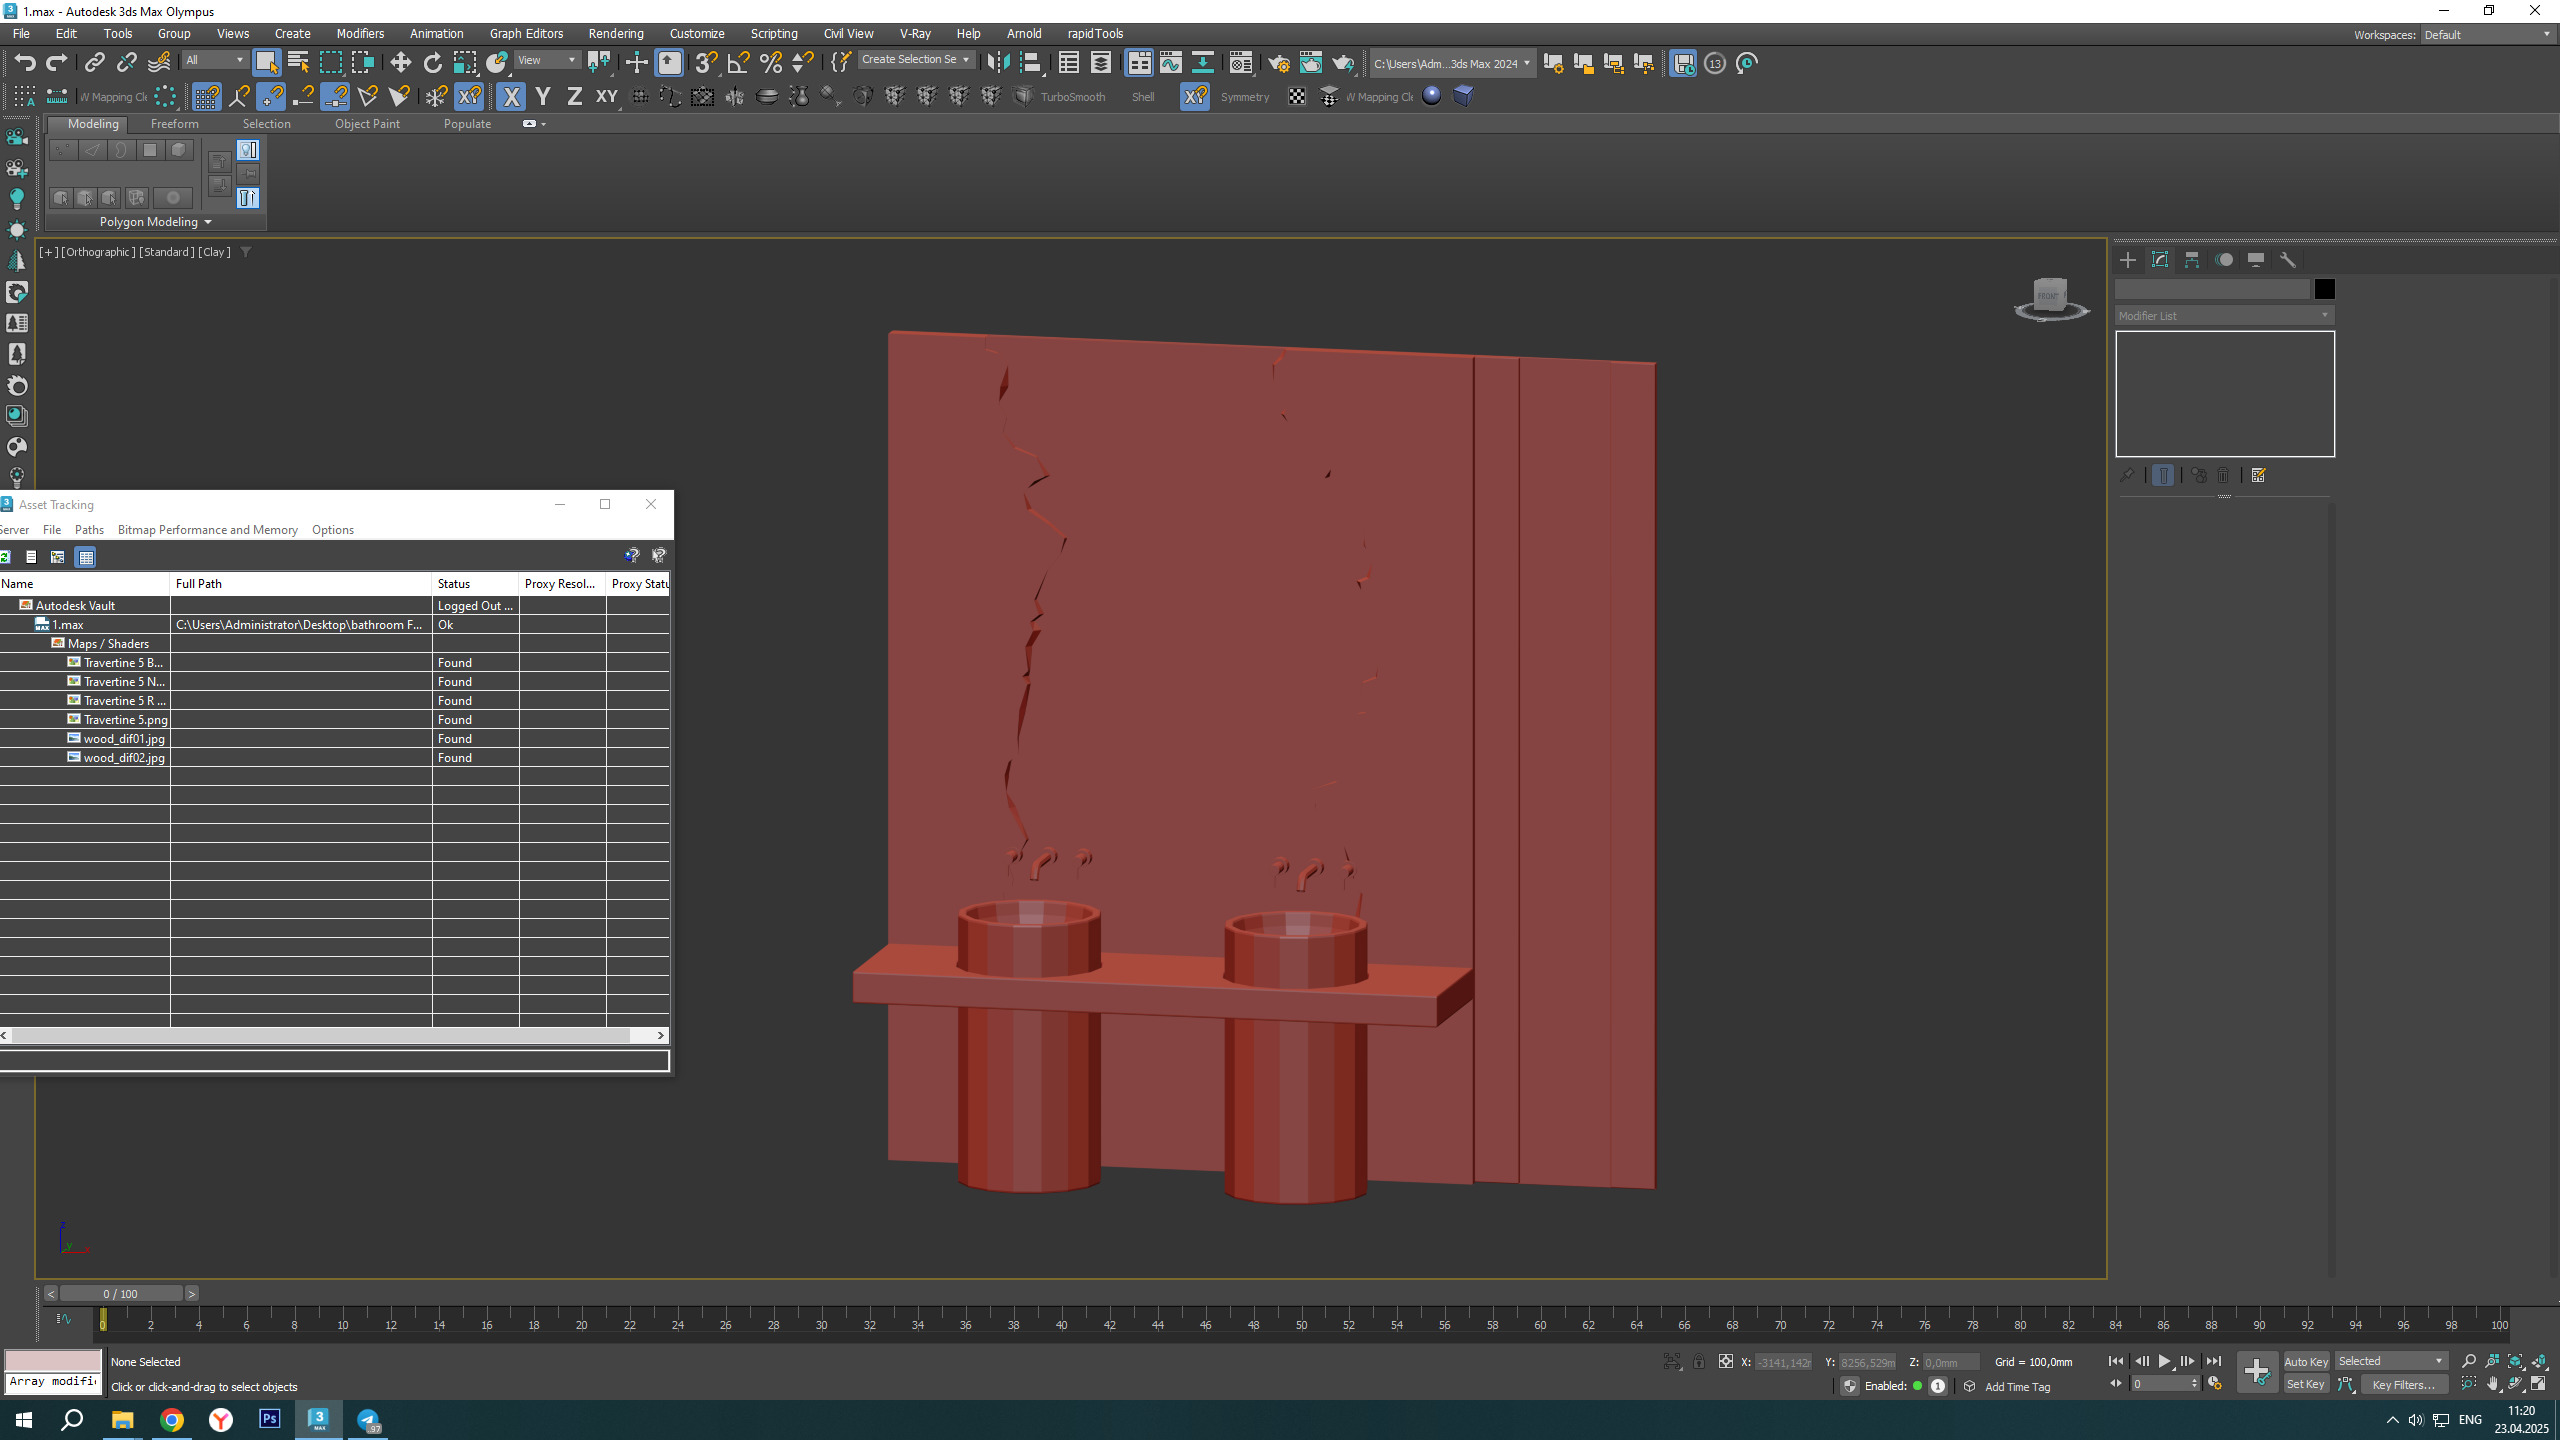Toggle Restrict to Y axis constraint
2560x1440 pixels.
click(x=543, y=97)
